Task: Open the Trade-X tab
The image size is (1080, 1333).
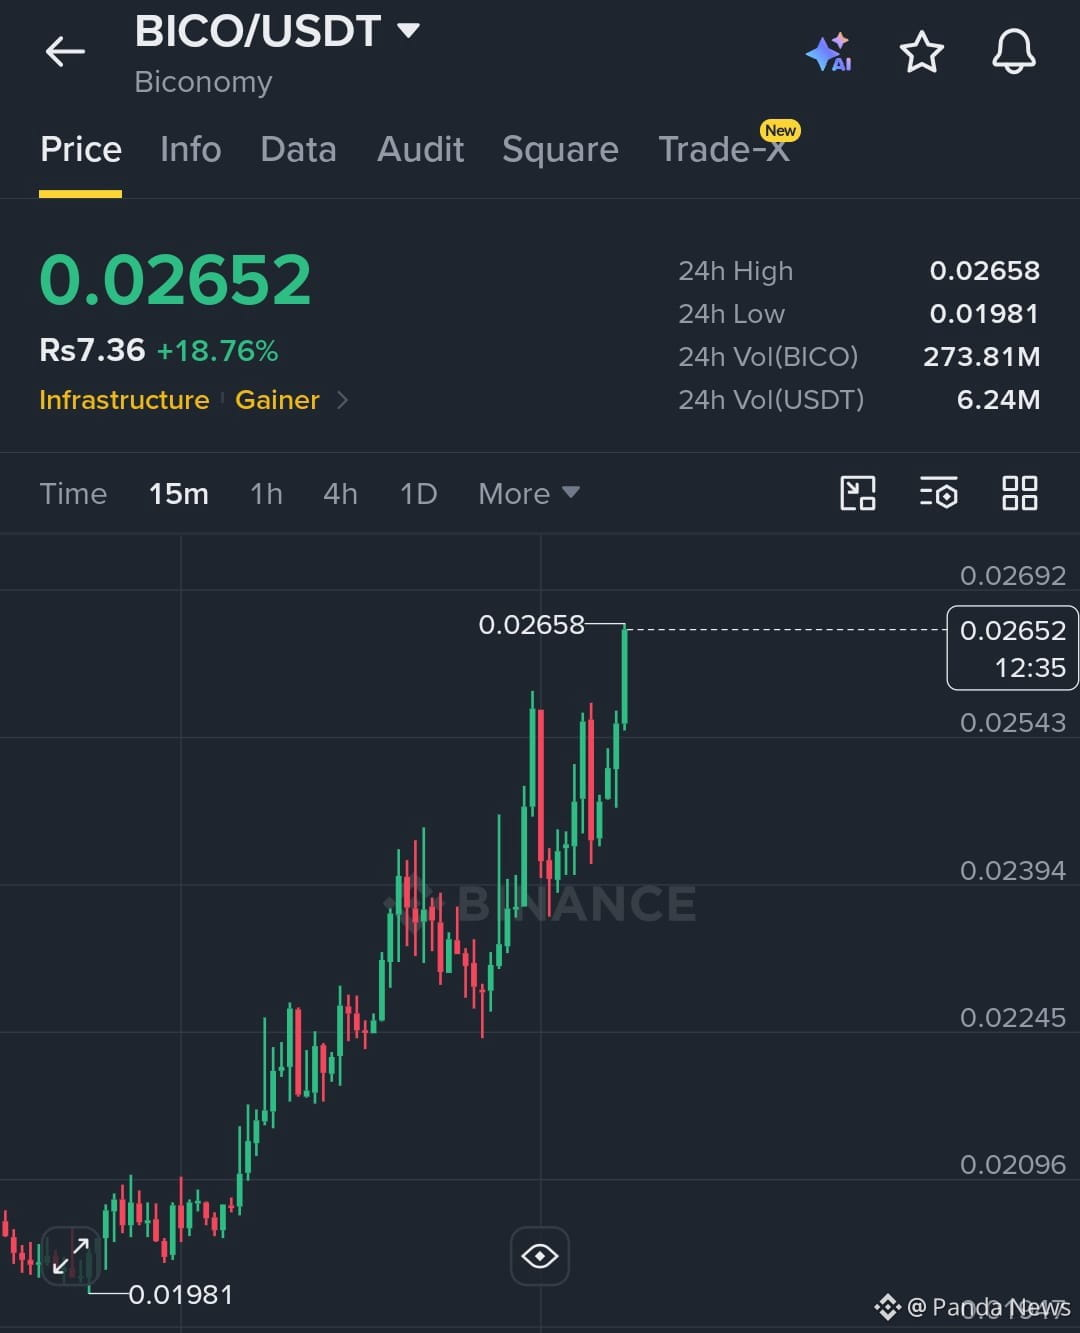Action: click(x=724, y=150)
